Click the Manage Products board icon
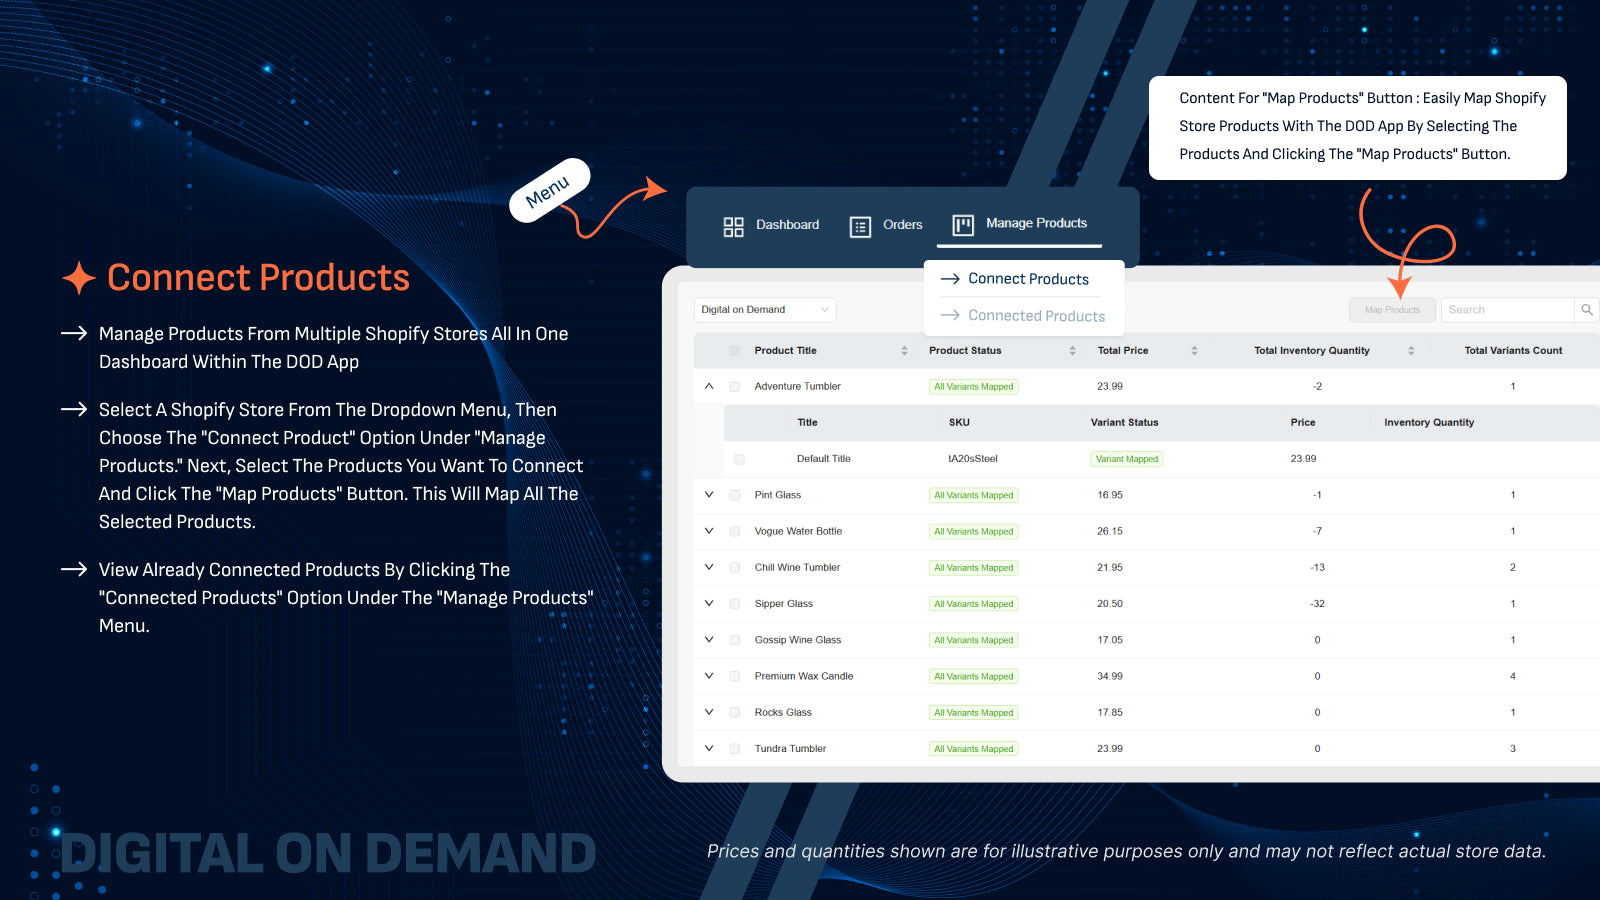1600x900 pixels. (x=963, y=225)
